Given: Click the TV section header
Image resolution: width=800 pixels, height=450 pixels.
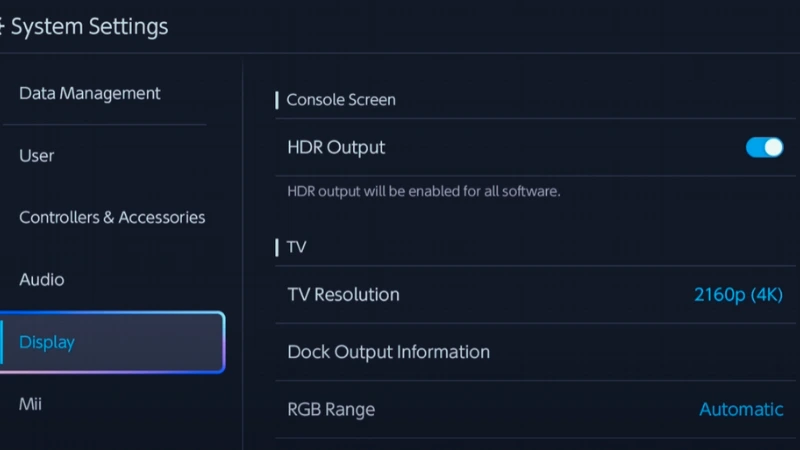Looking at the screenshot, I should click(x=296, y=247).
